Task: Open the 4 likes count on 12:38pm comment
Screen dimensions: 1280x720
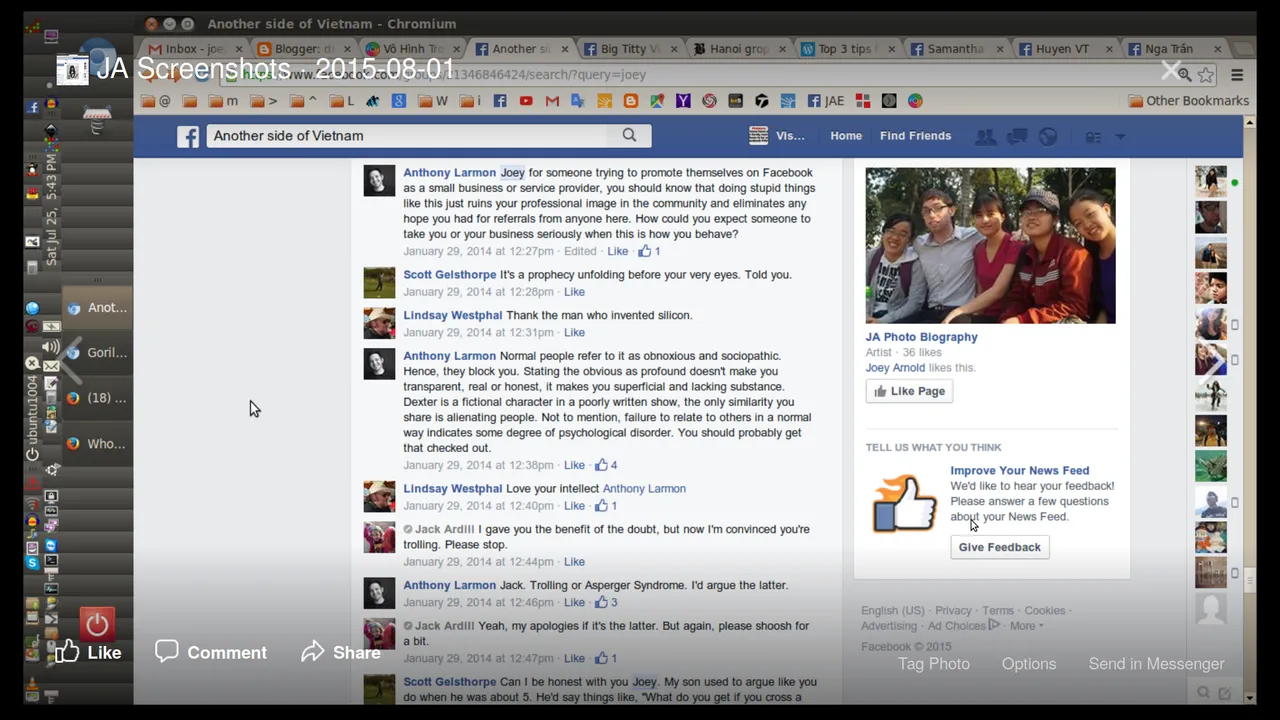Action: [x=606, y=465]
